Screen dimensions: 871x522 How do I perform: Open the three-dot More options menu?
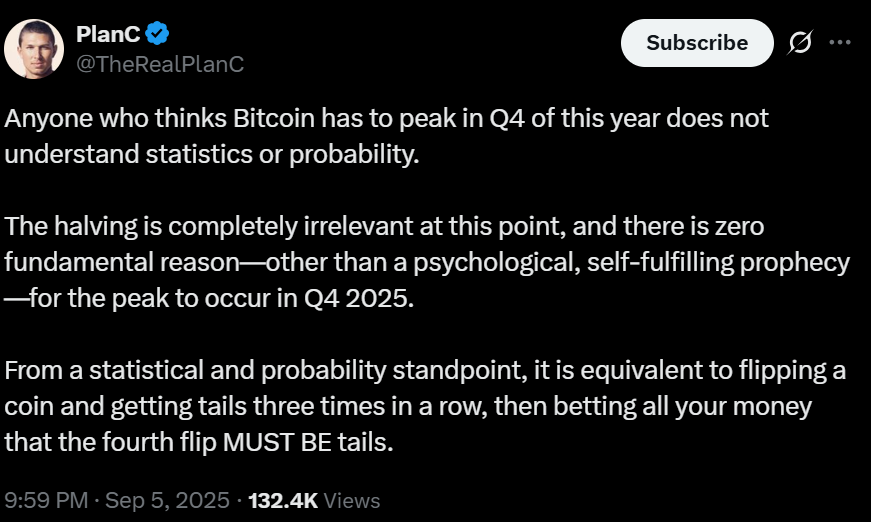tap(840, 43)
